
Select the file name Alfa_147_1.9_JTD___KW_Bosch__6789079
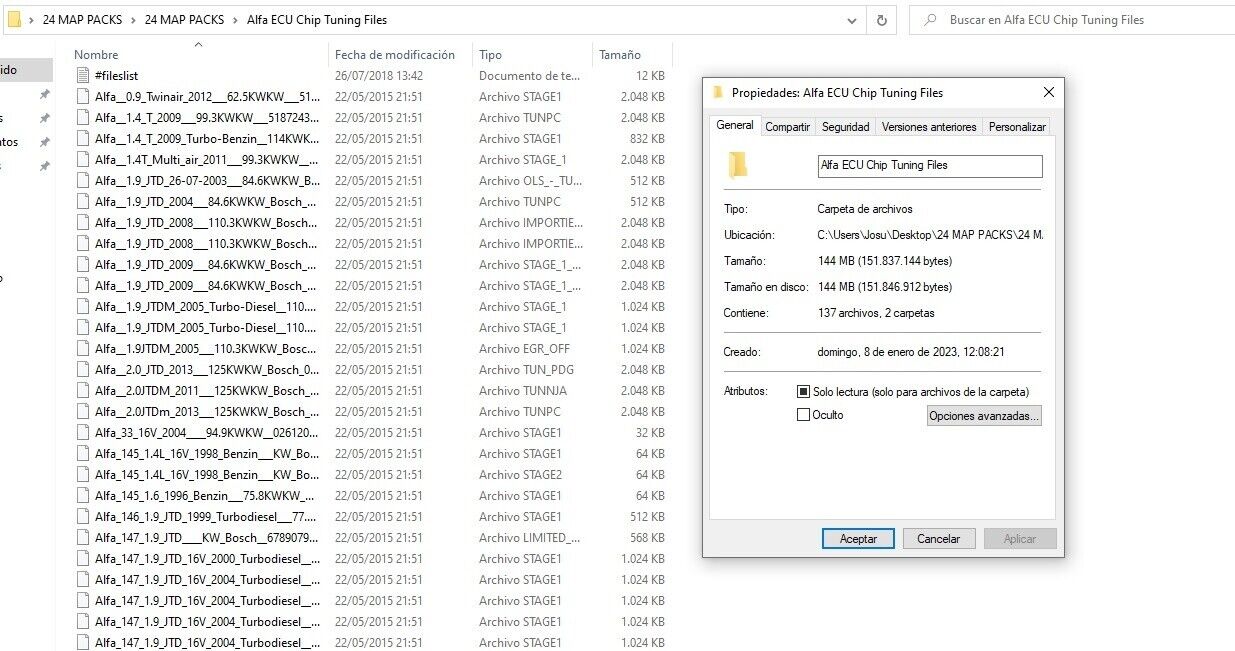[x=207, y=538]
